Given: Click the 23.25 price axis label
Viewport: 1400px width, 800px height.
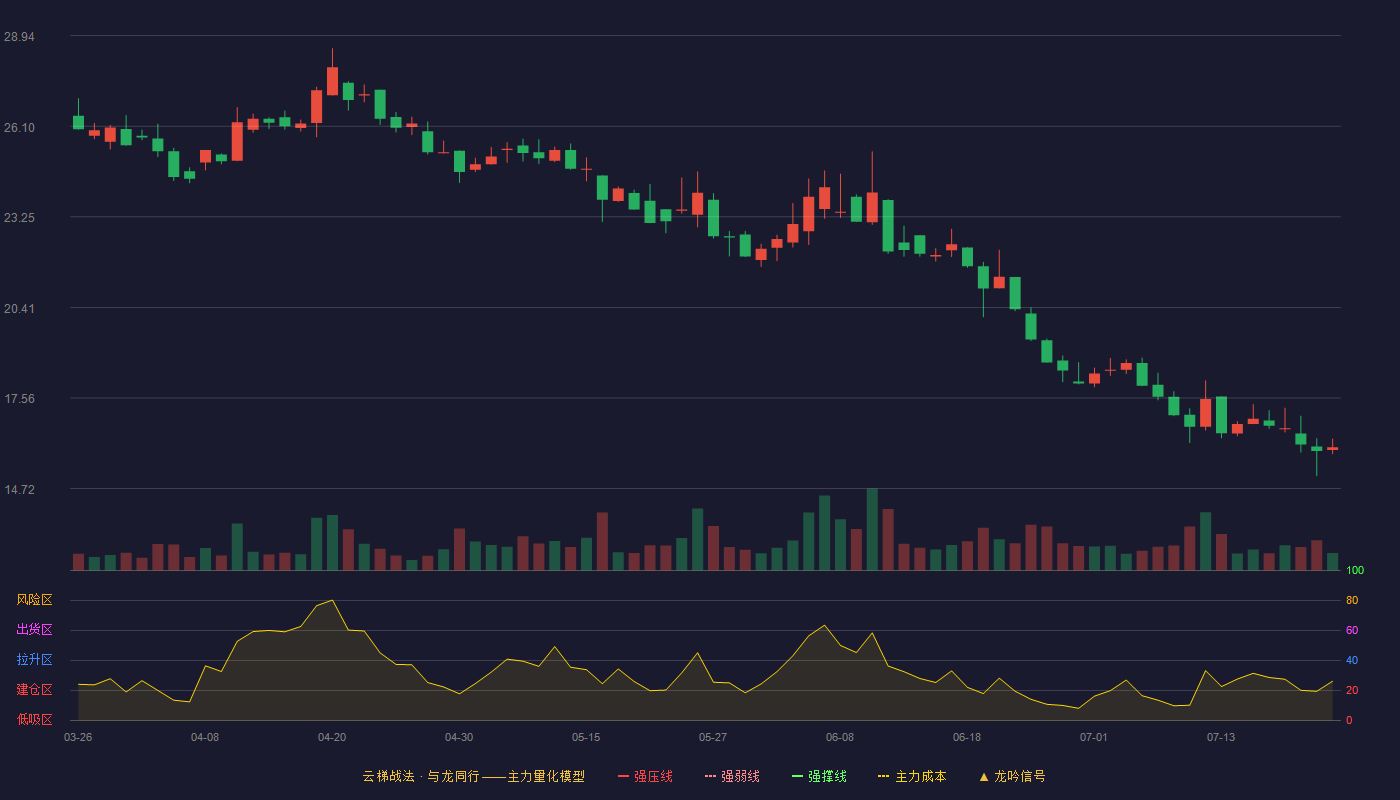Looking at the screenshot, I should tap(19, 218).
